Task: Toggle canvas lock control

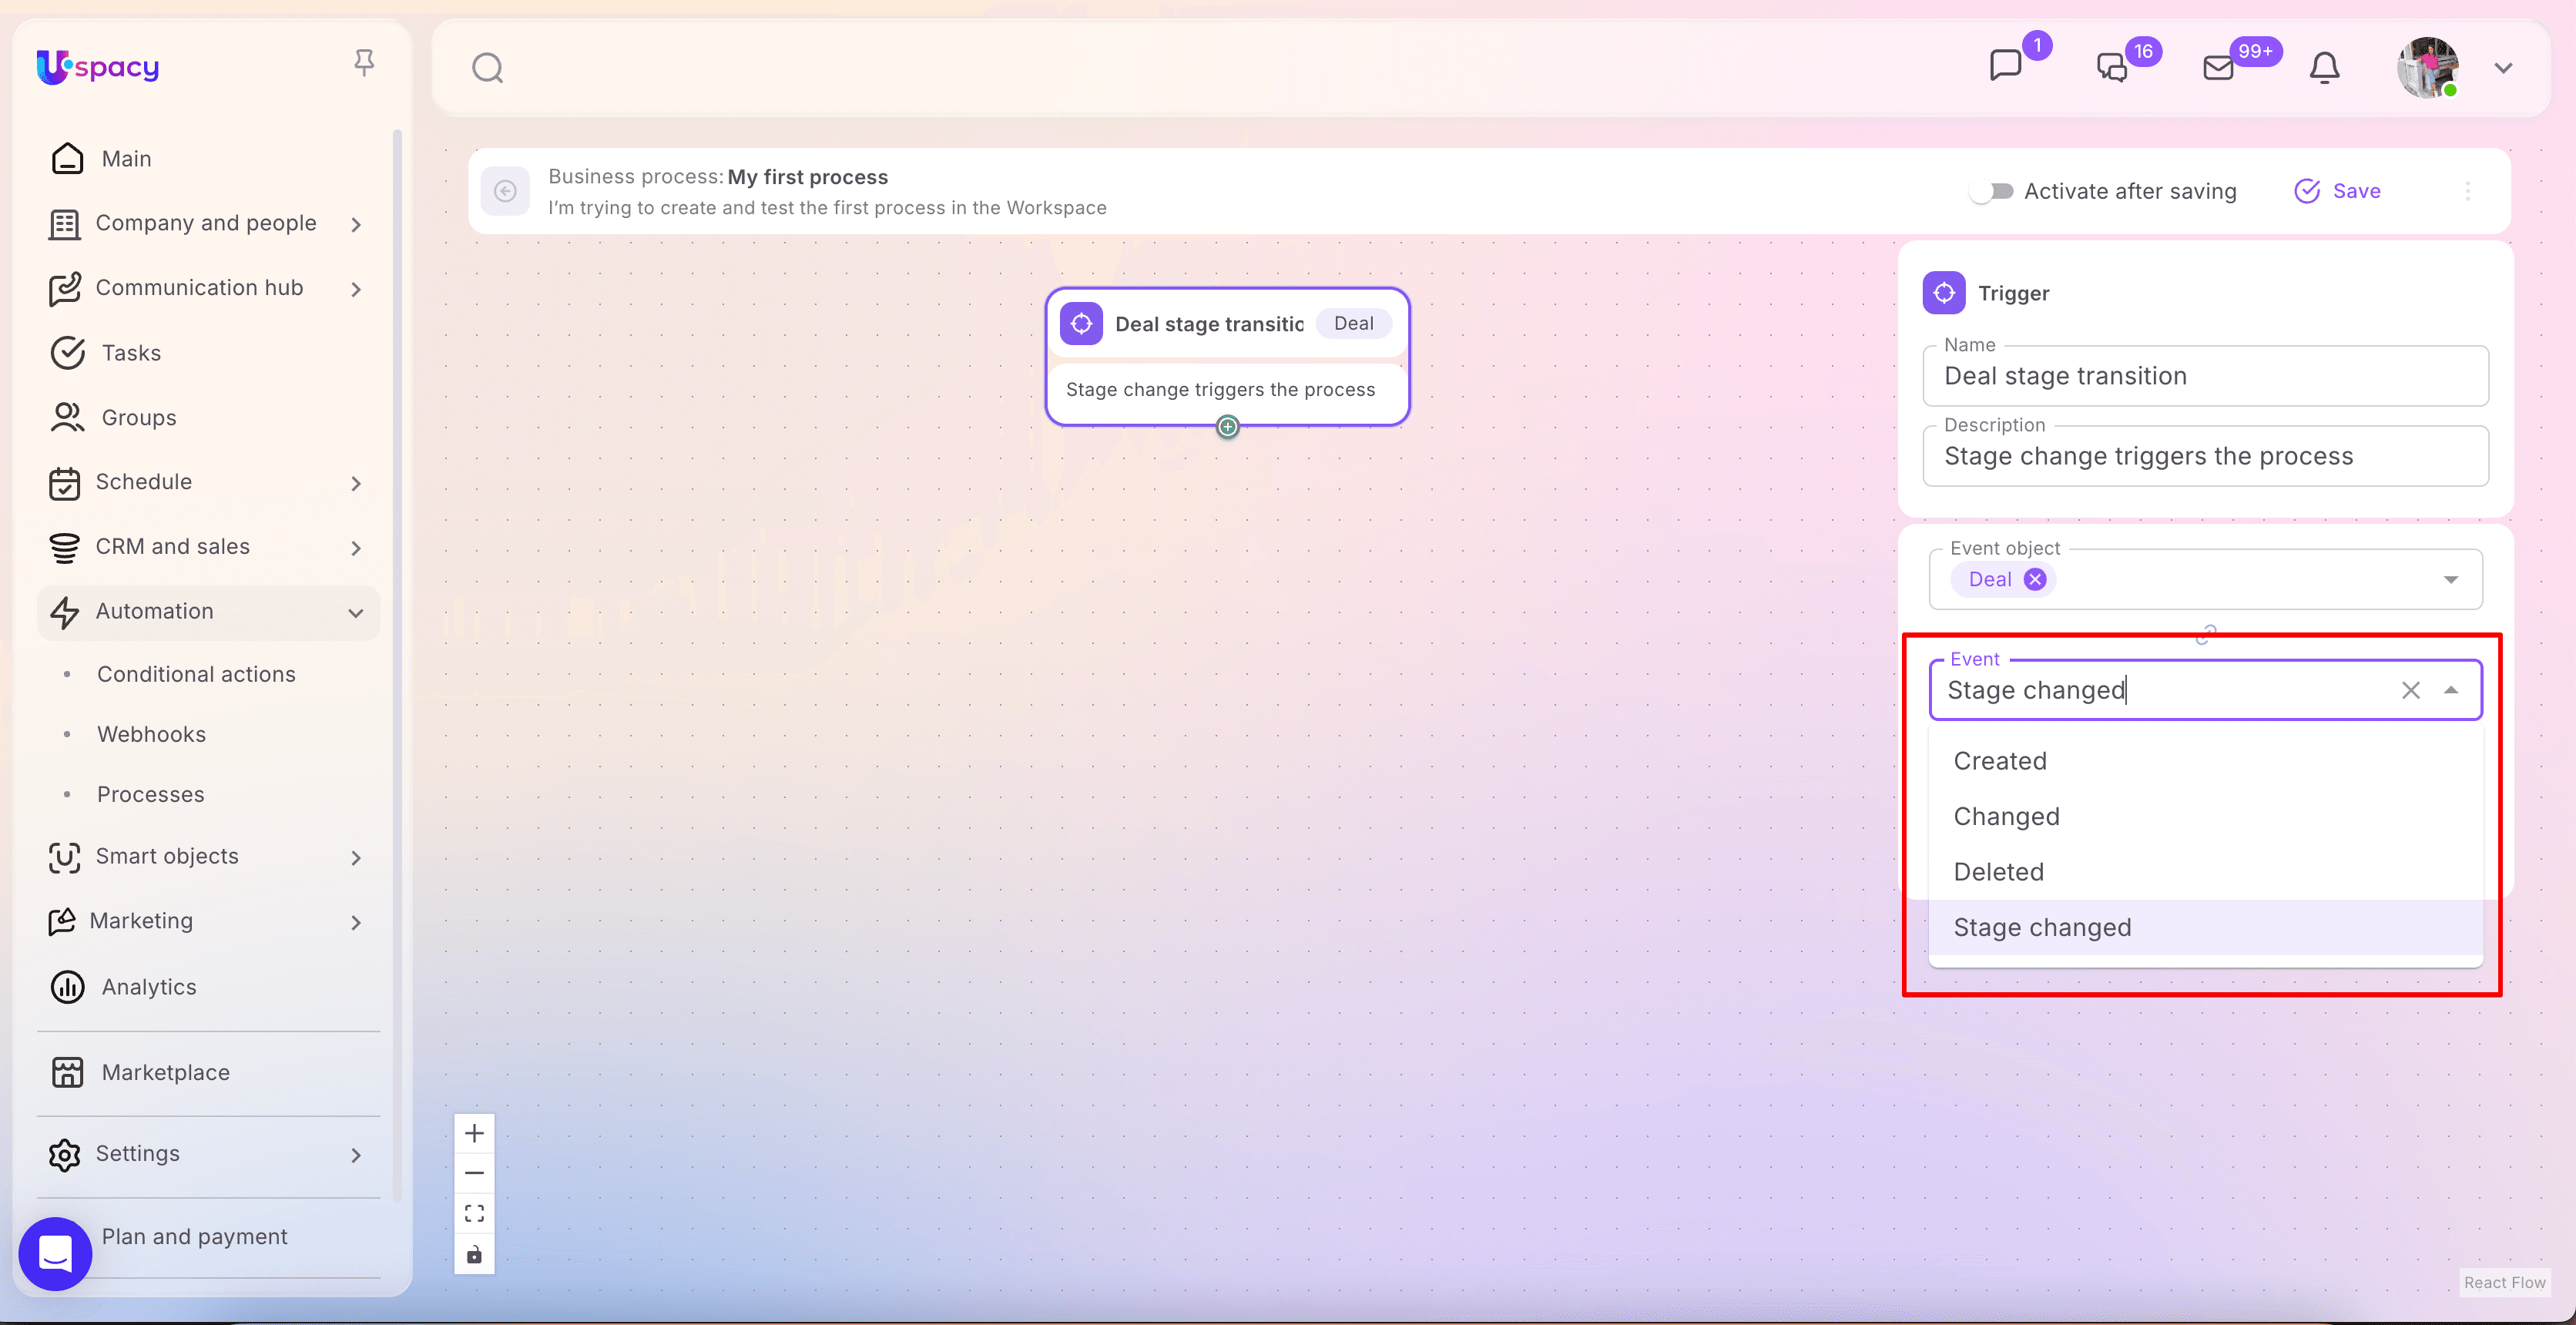Action: click(x=474, y=1254)
